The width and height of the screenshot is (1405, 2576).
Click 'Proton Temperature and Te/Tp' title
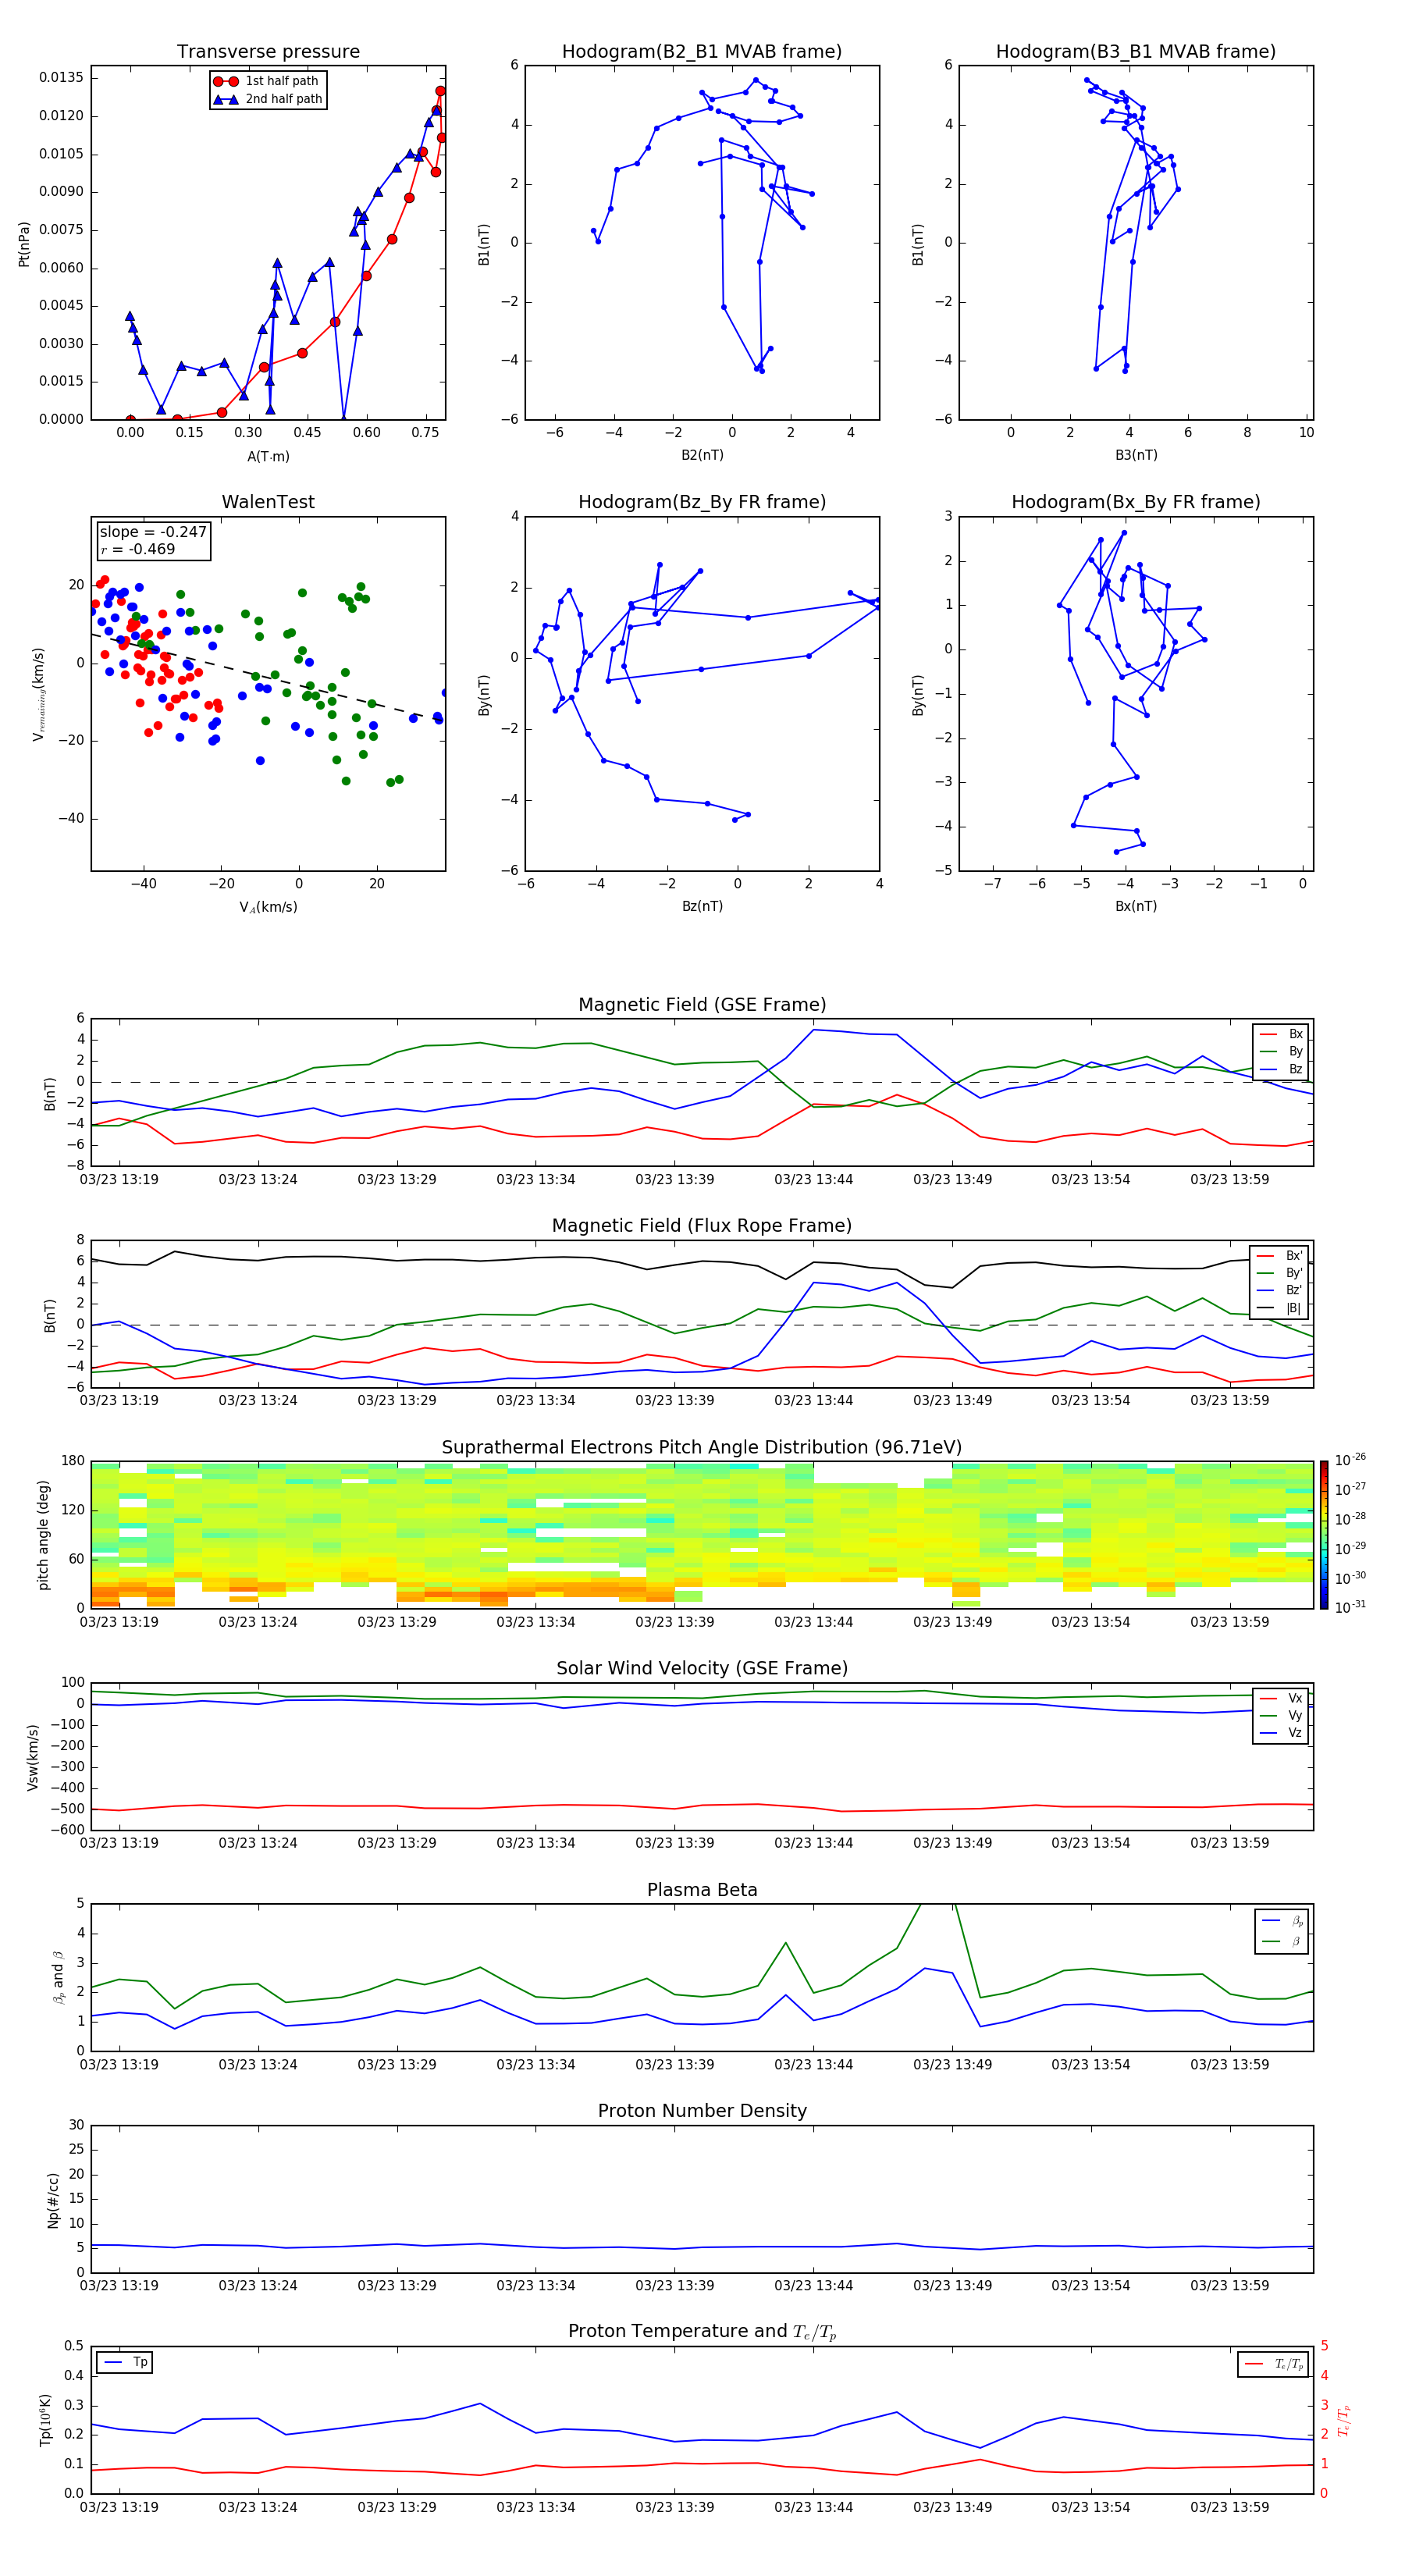pyautogui.click(x=702, y=2332)
